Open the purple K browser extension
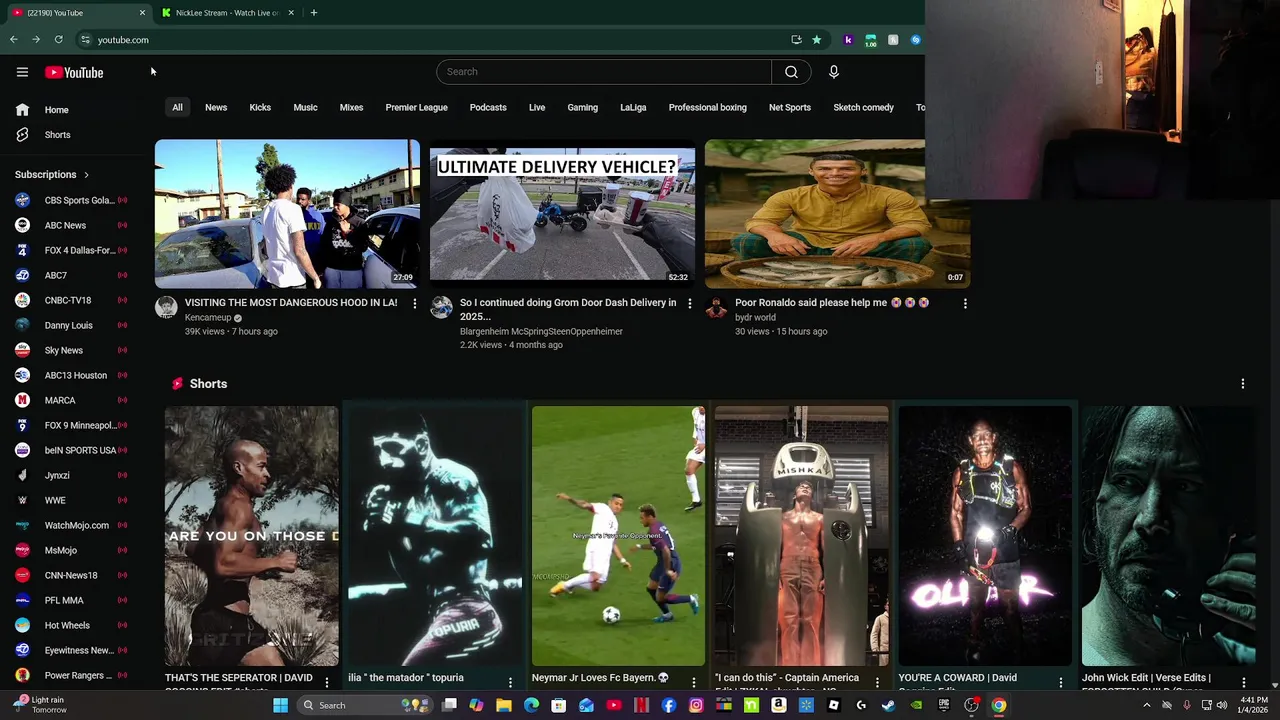 (848, 40)
